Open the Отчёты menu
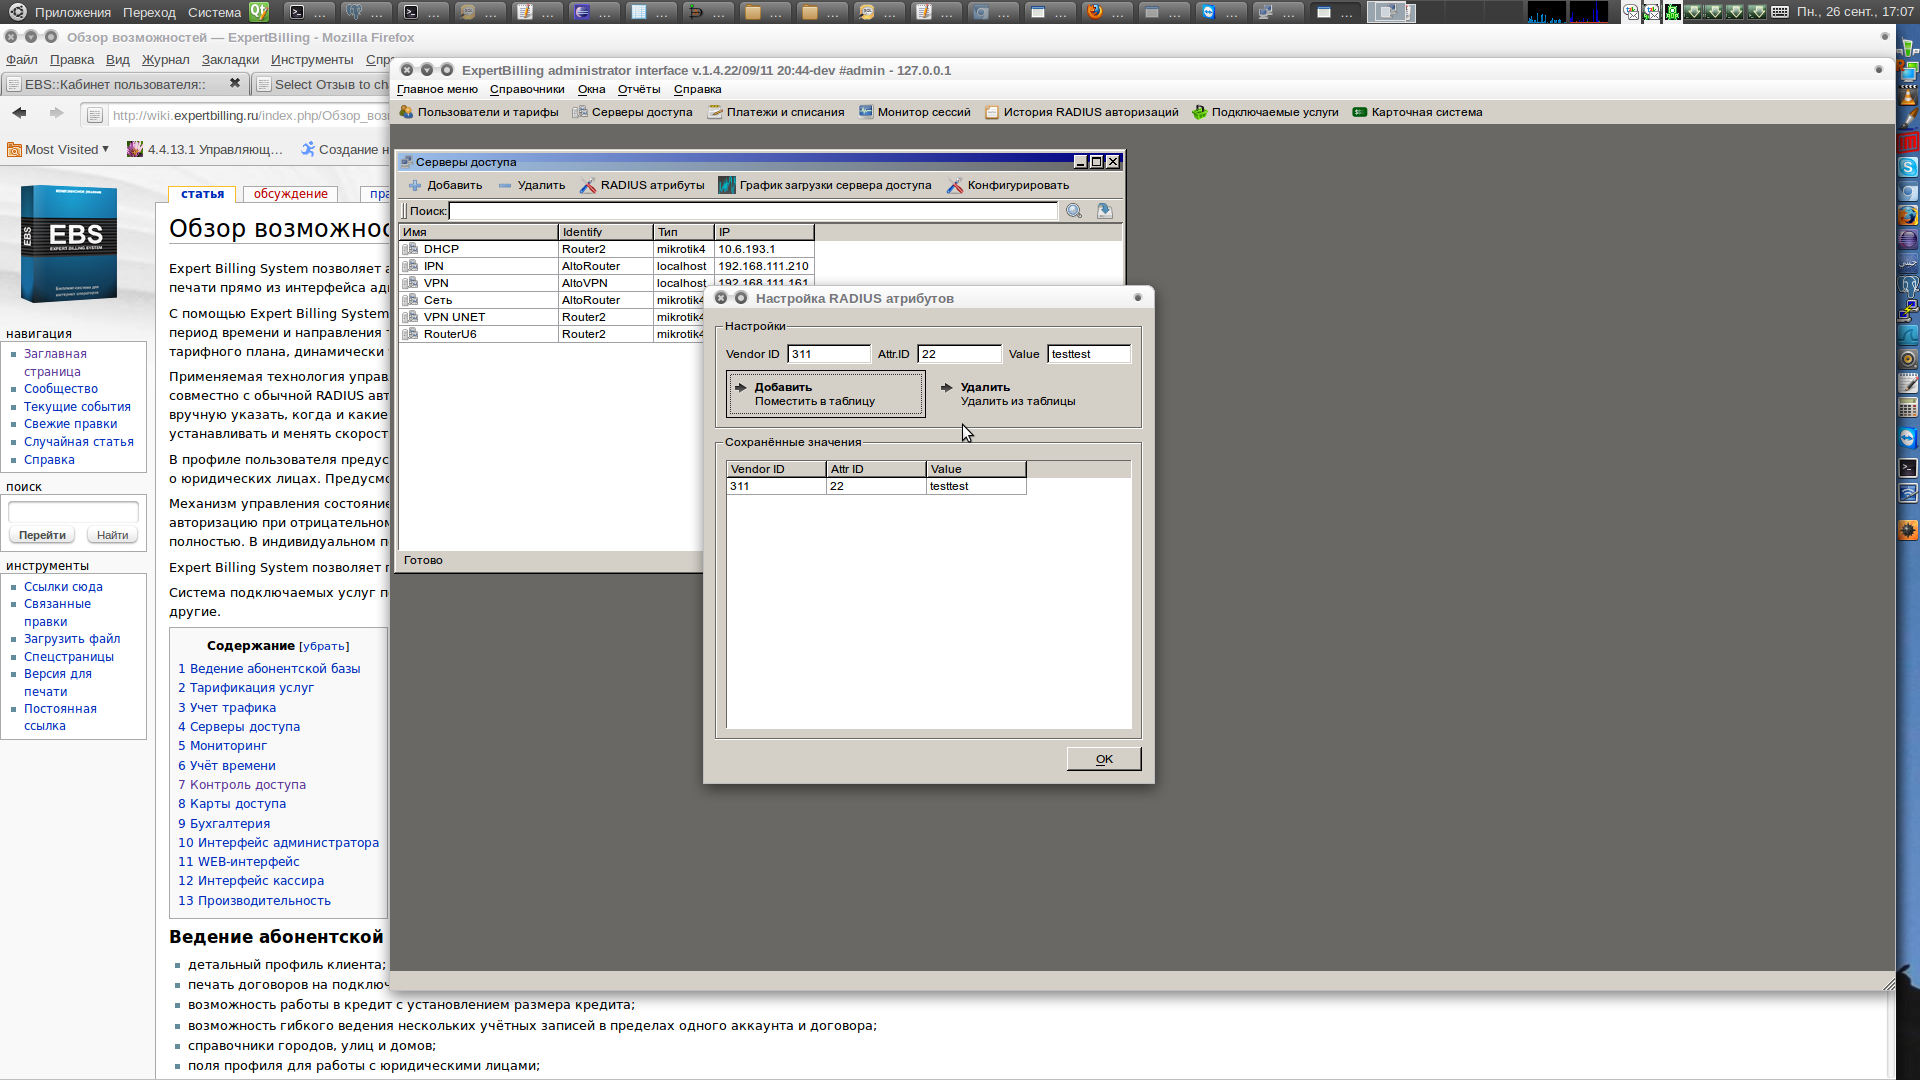This screenshot has height=1080, width=1920. tap(638, 89)
